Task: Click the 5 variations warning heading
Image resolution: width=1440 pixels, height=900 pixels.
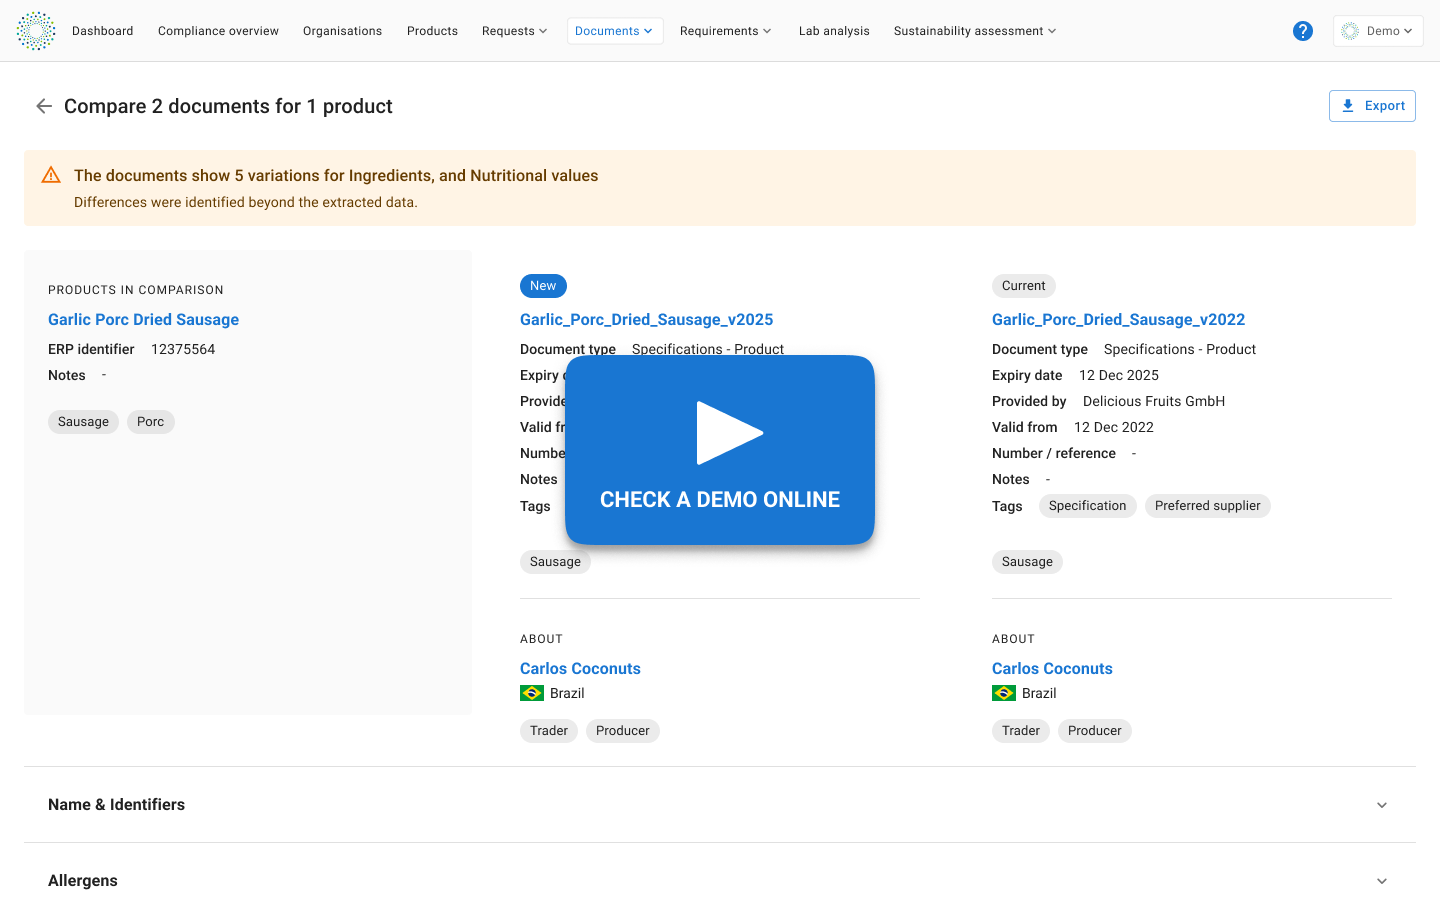Action: pyautogui.click(x=336, y=176)
